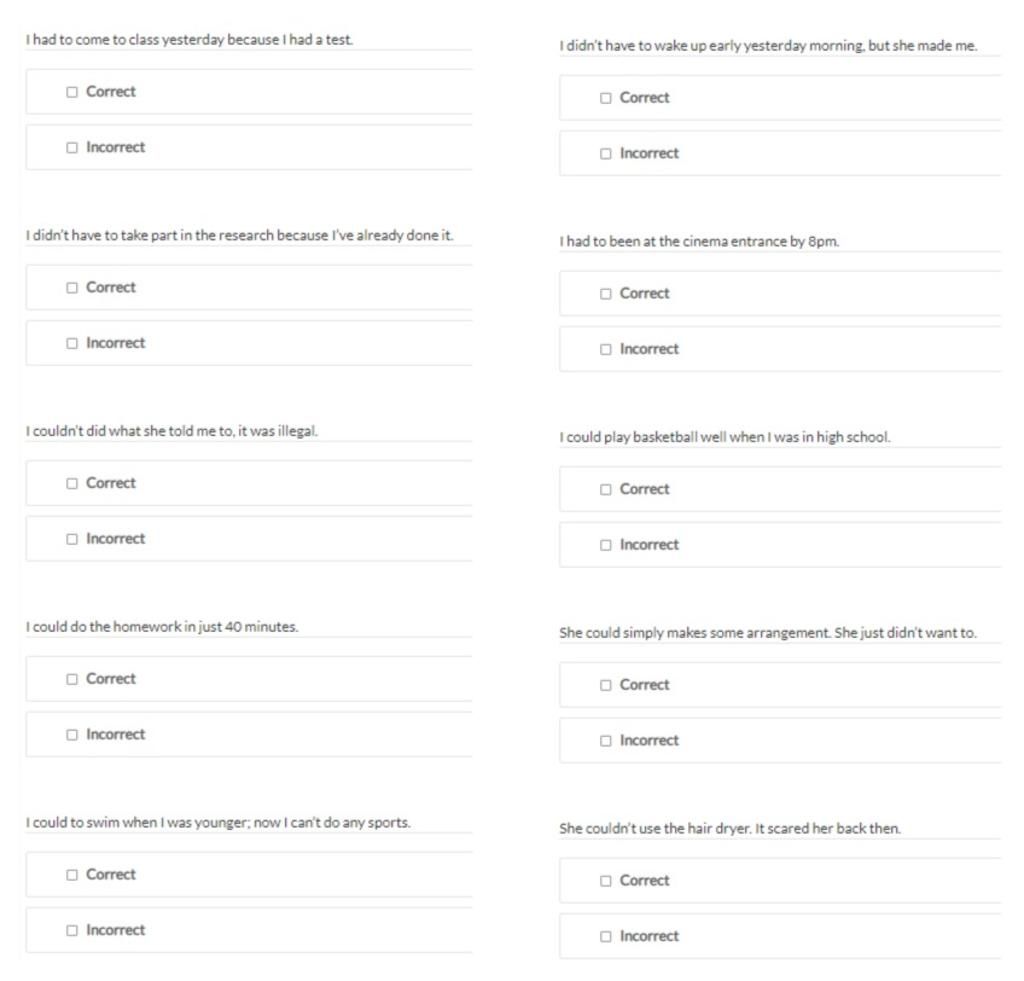Check Incorrect for 'had to been at cinema'

(x=606, y=350)
